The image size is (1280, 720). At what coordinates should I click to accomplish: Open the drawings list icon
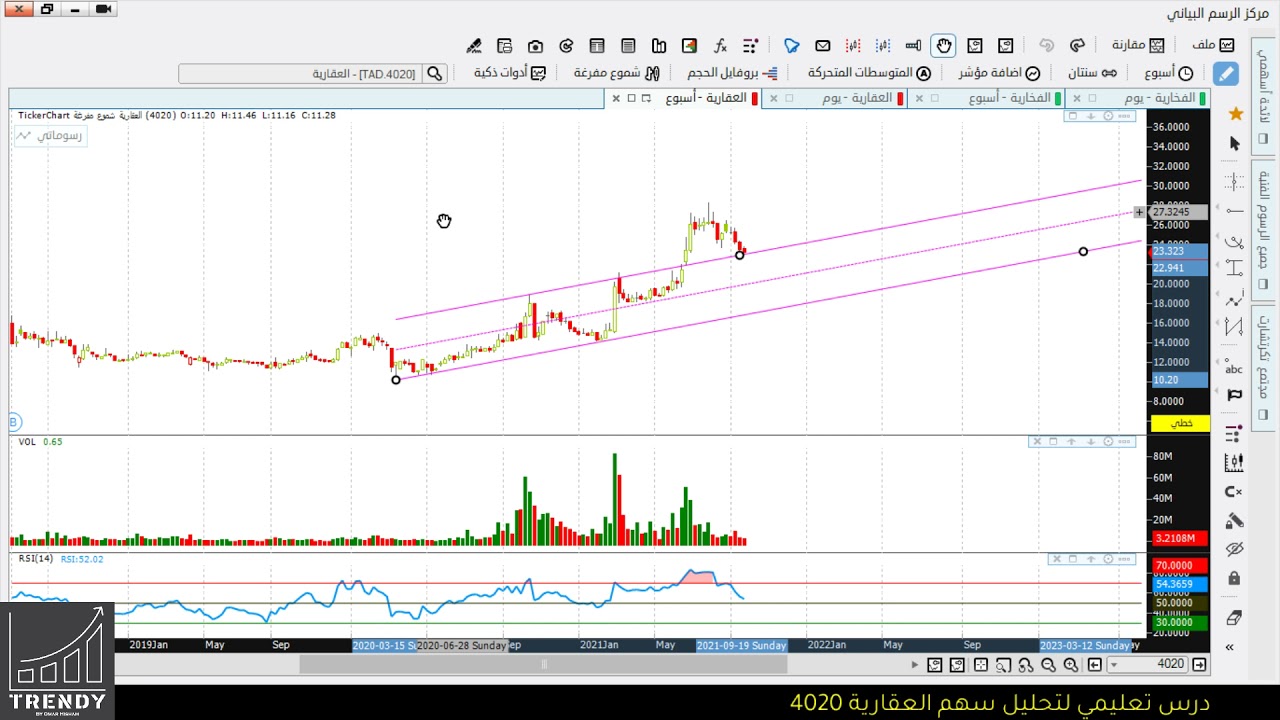click(x=1234, y=434)
